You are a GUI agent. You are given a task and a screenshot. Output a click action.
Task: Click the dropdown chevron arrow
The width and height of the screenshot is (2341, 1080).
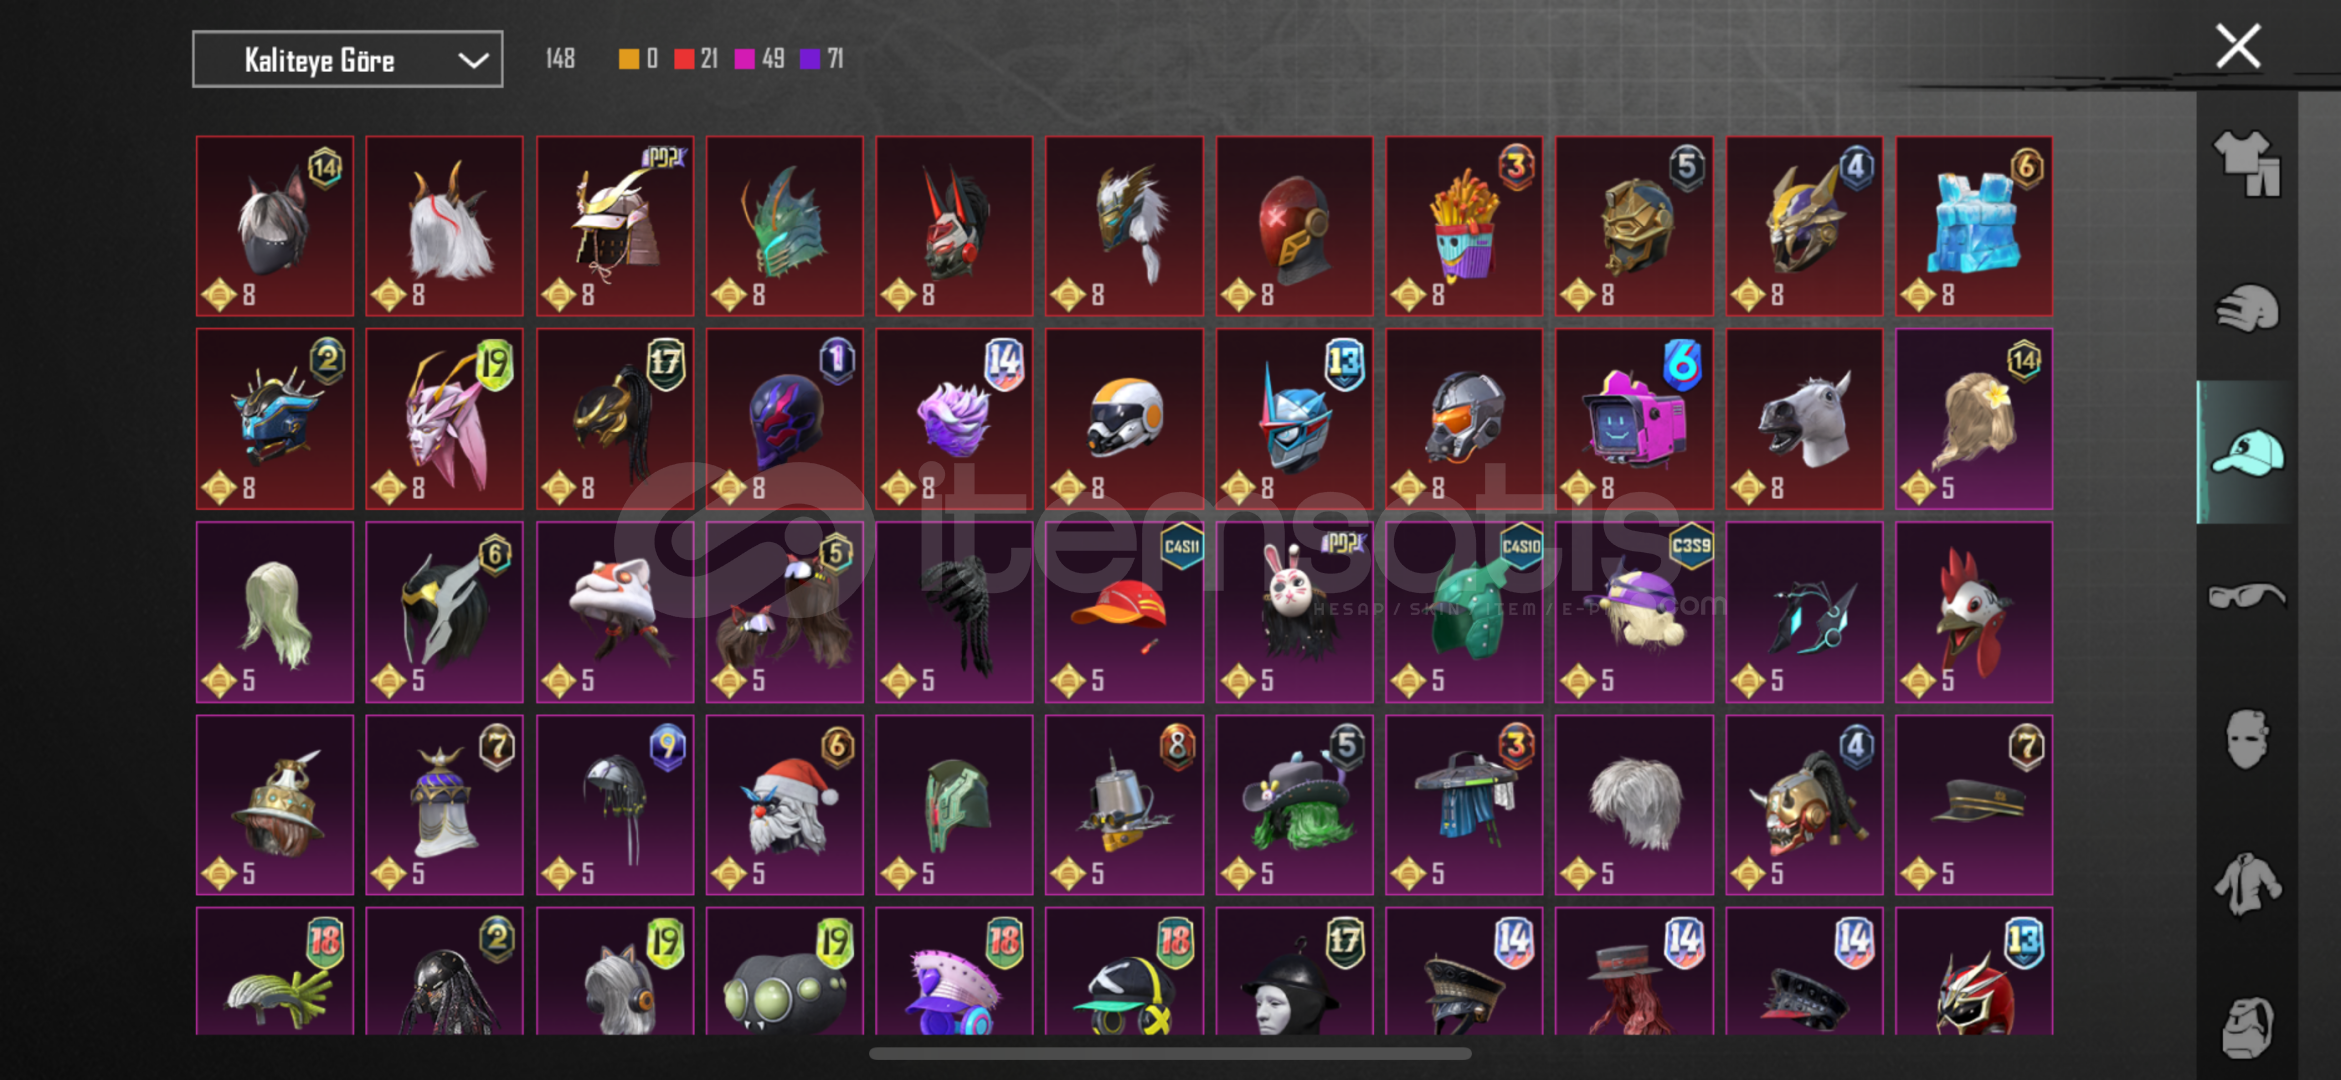(473, 61)
